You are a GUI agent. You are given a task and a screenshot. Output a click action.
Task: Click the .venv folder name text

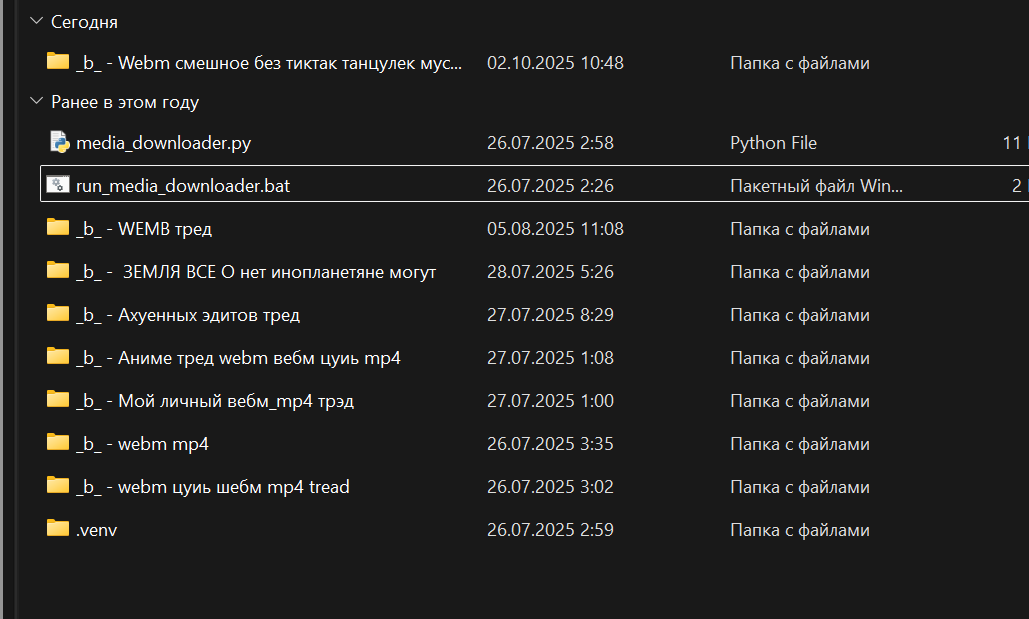point(96,530)
